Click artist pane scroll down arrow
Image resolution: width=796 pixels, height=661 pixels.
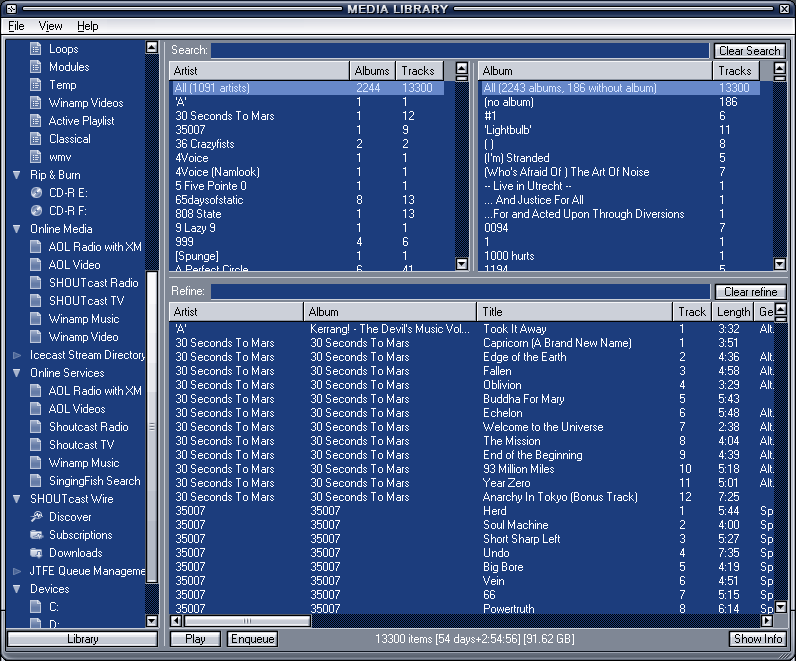(461, 264)
